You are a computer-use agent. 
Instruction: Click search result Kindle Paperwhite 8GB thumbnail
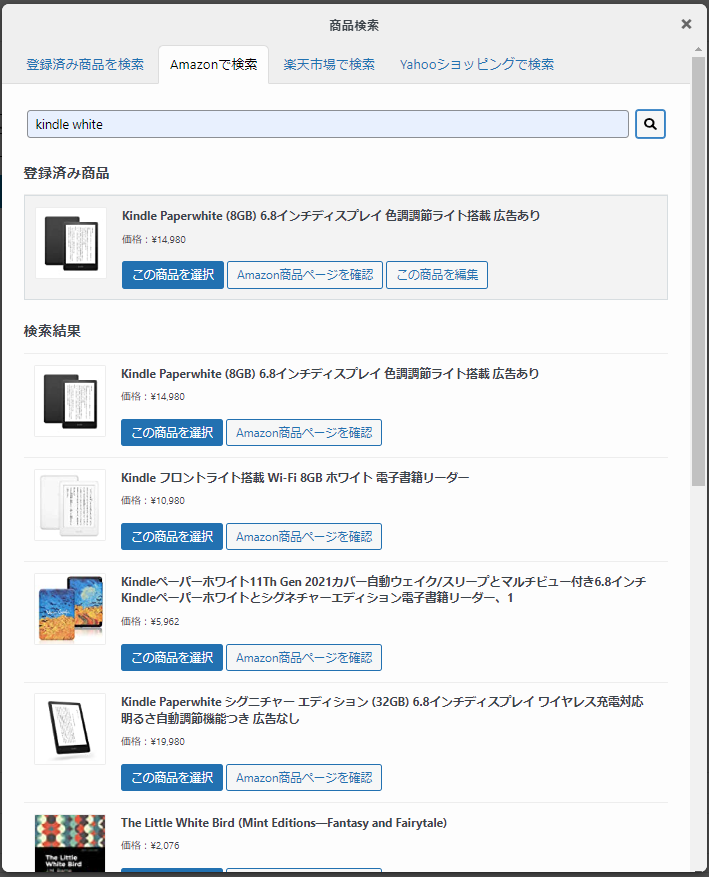pyautogui.click(x=70, y=401)
